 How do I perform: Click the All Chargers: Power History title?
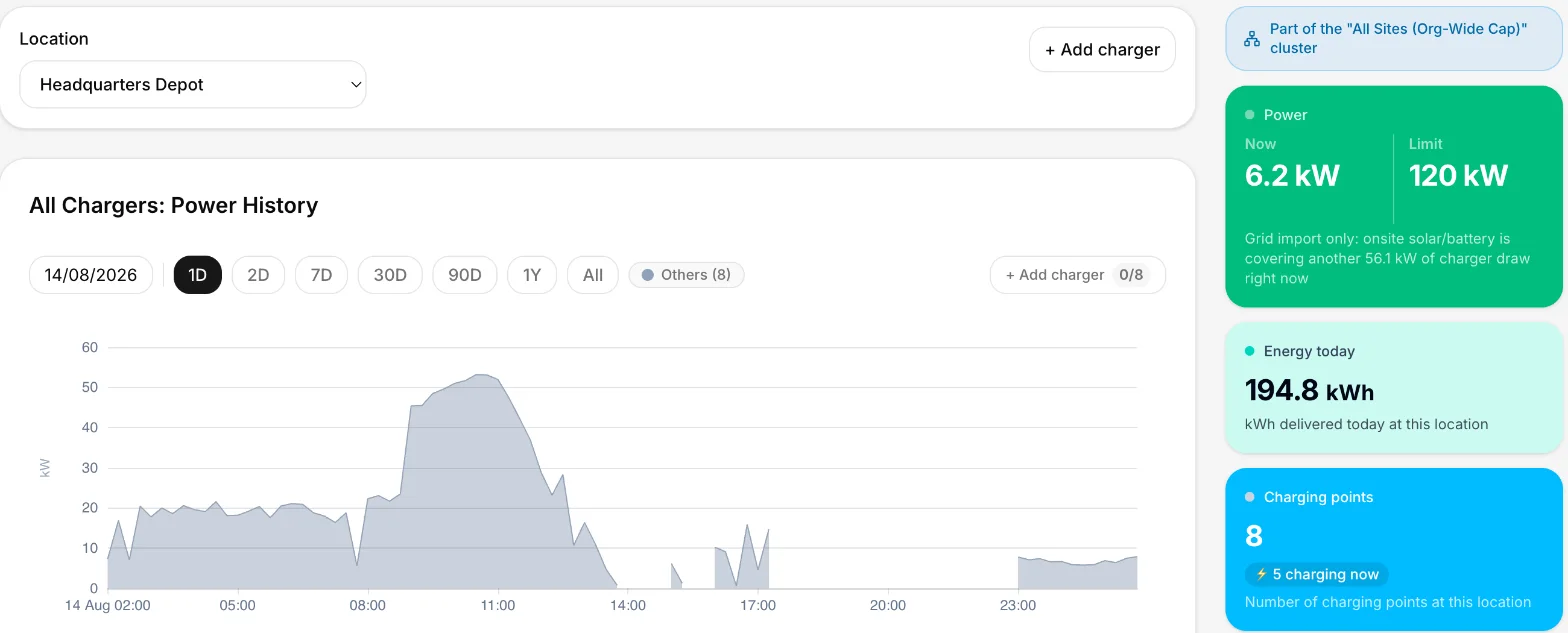coord(174,206)
